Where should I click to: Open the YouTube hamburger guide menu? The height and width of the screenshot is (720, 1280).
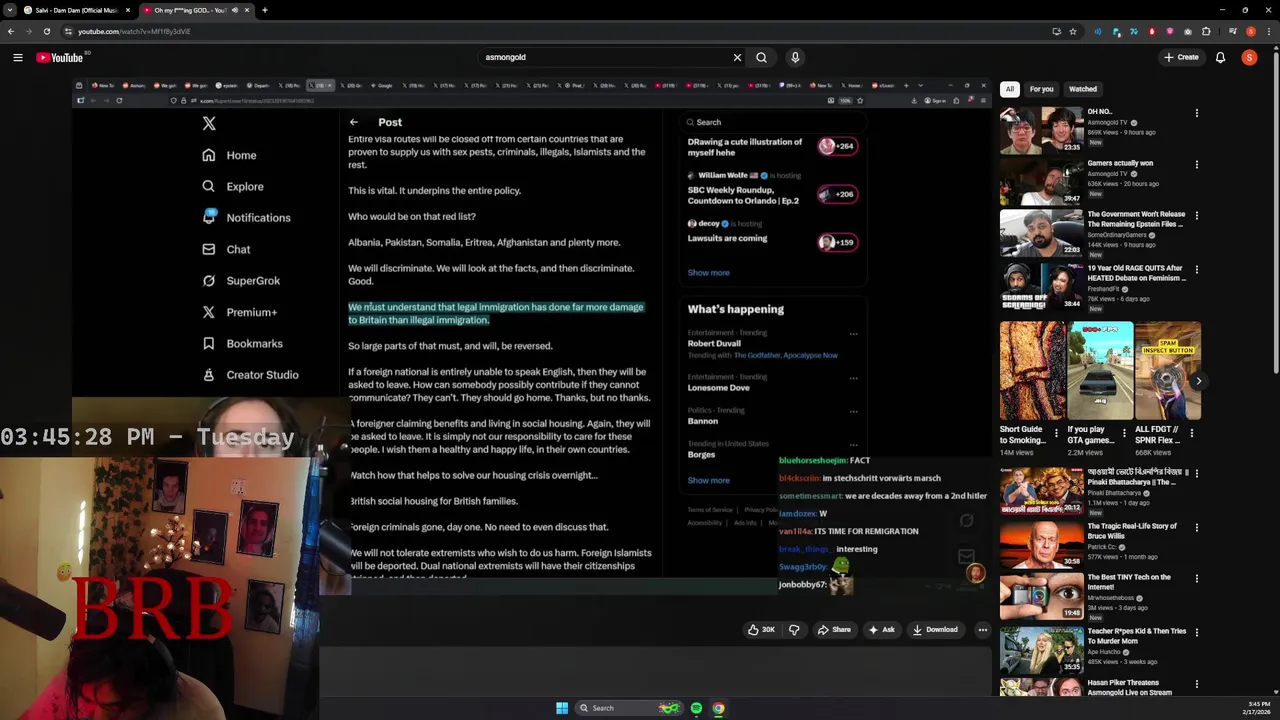click(17, 58)
